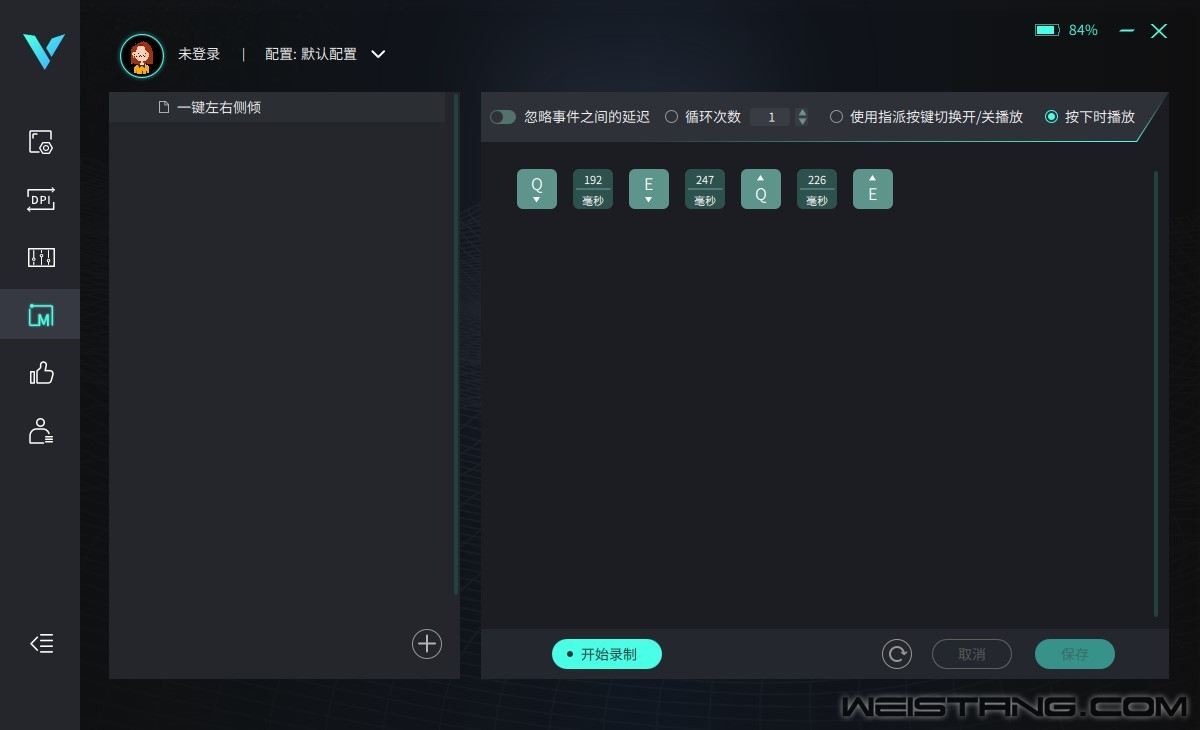Toggle 忽略事件之间的延迟 switch
Viewport: 1200px width, 730px height.
[503, 117]
